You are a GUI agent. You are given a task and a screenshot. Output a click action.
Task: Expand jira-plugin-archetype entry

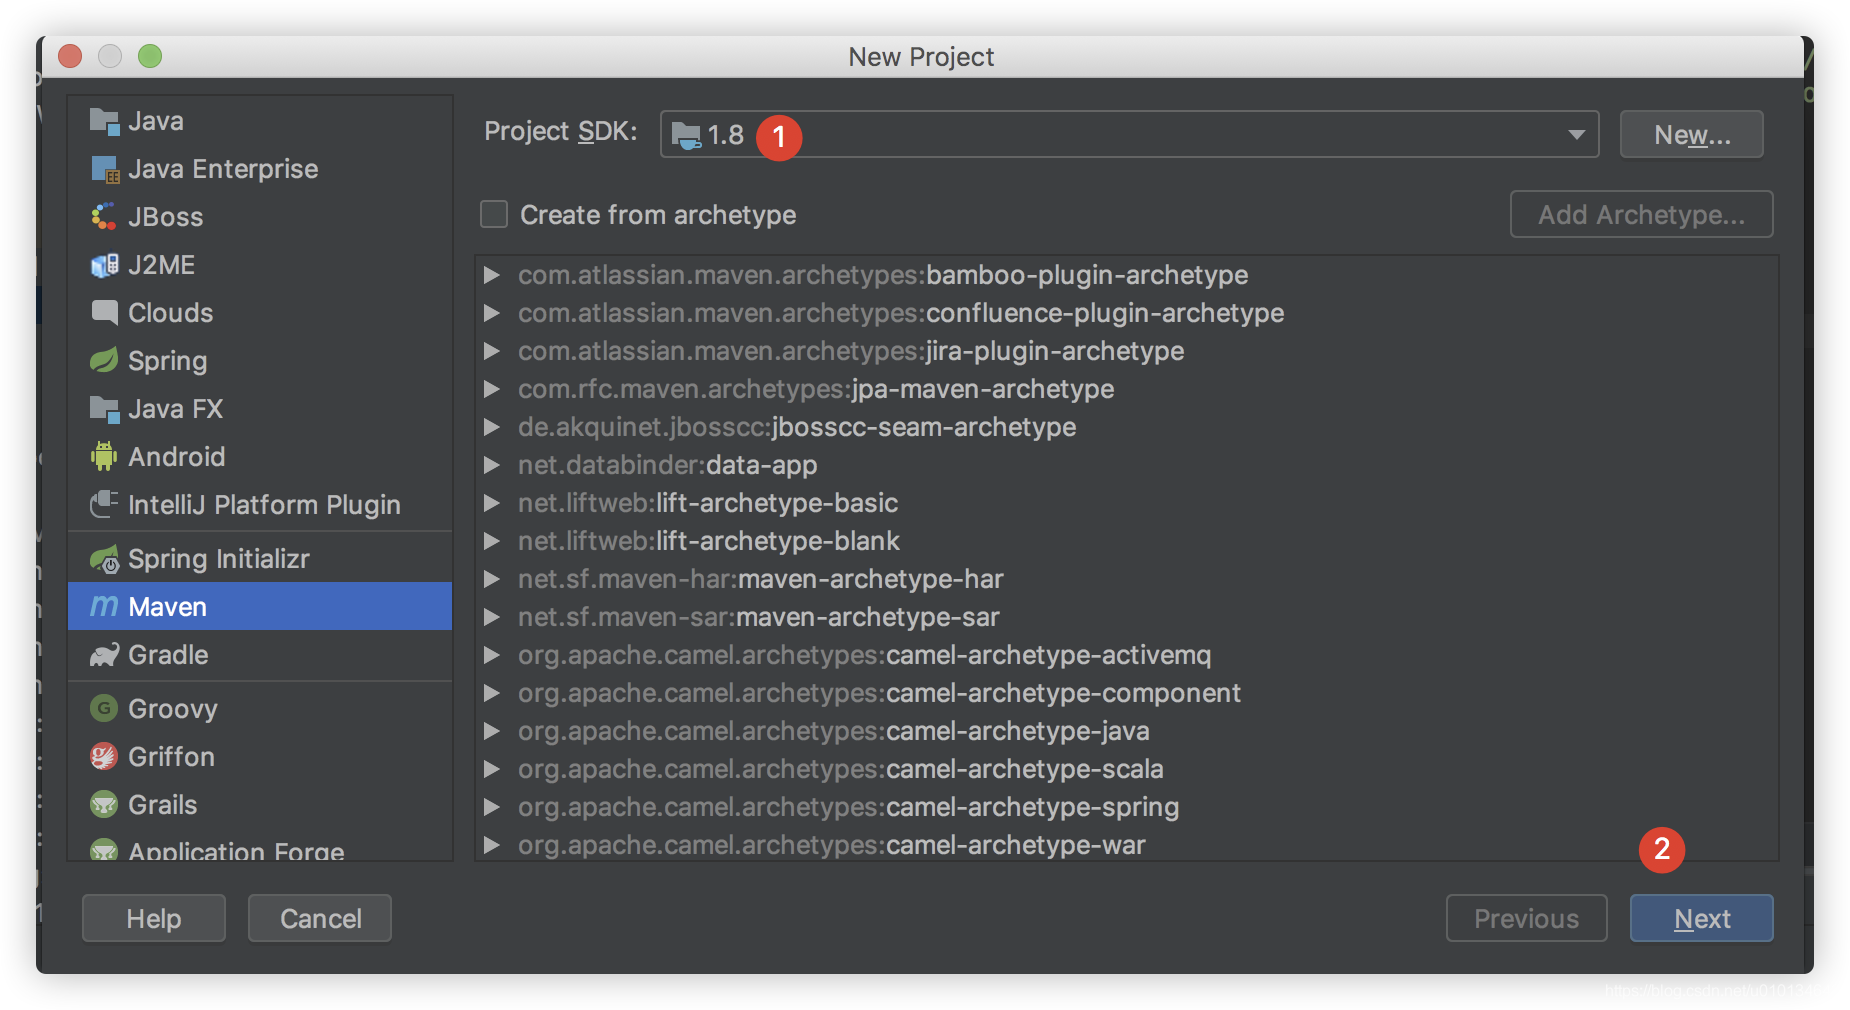492,351
